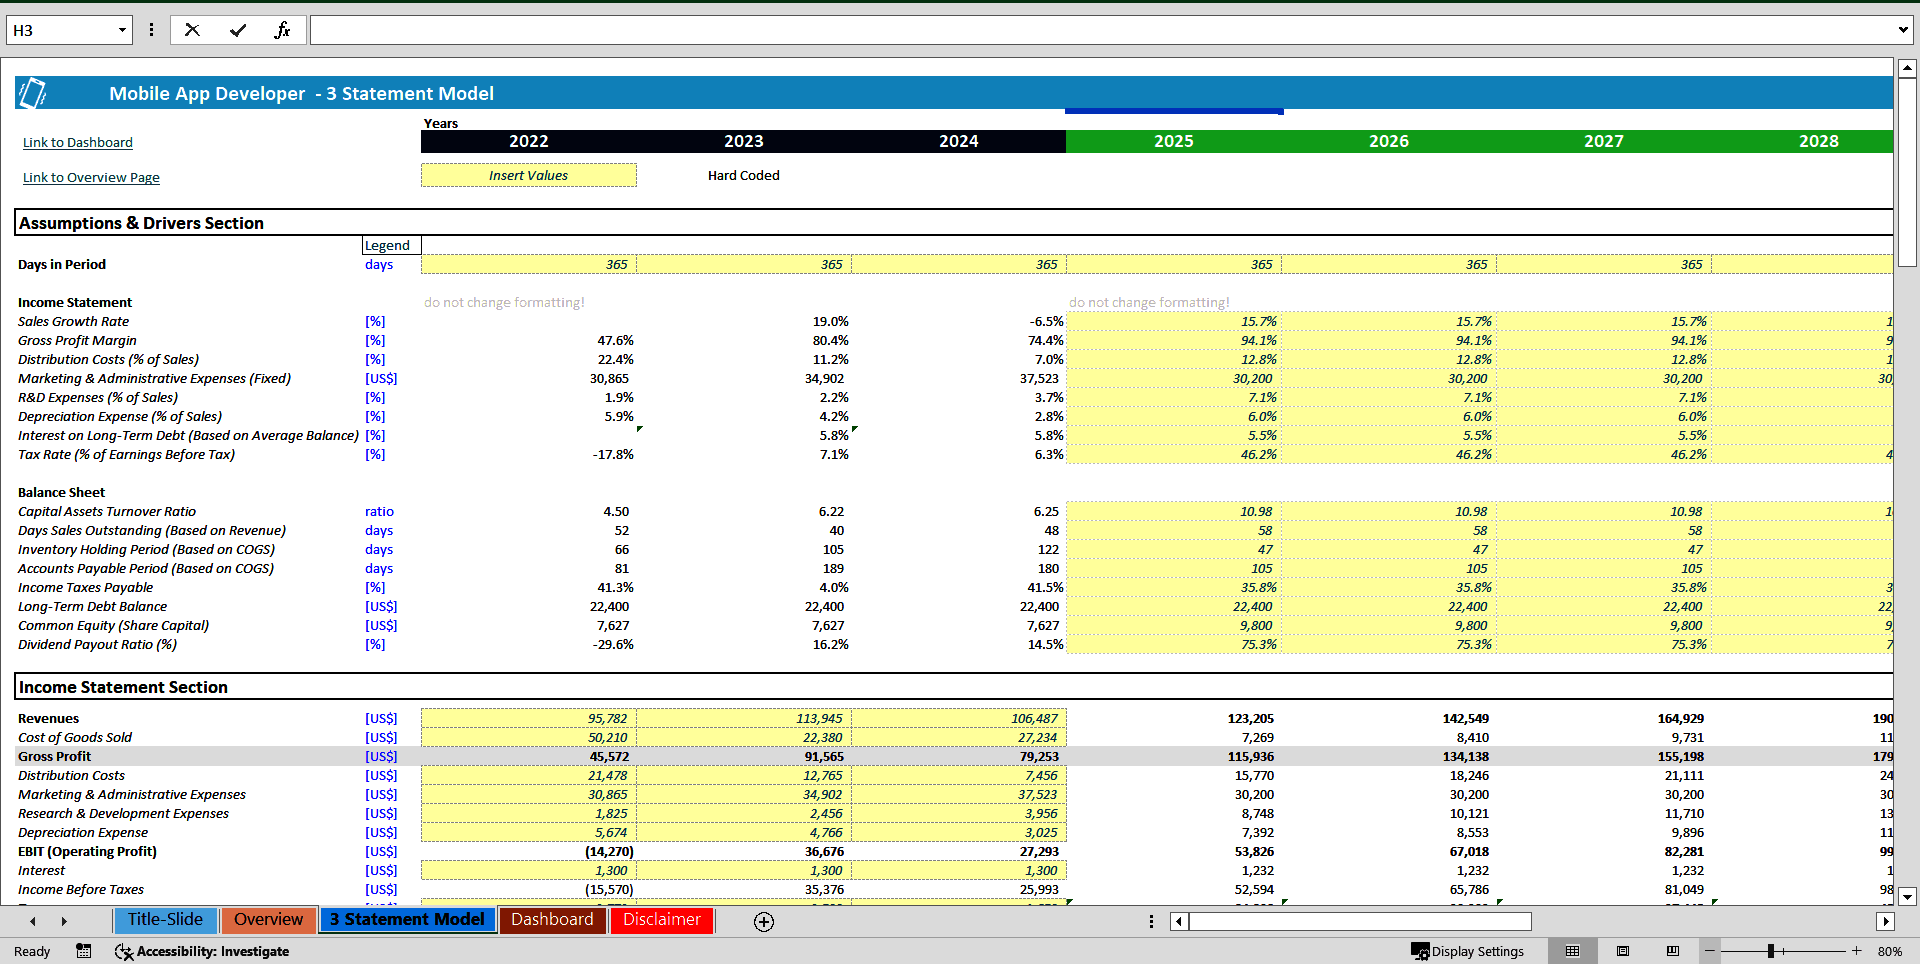Zoom in with the plus icon
Viewport: 1920px width, 966px height.
(x=1857, y=951)
